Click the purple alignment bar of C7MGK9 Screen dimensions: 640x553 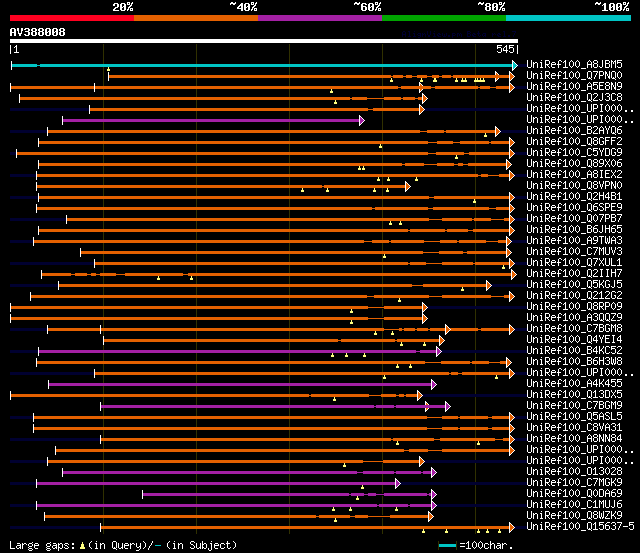coord(218,484)
